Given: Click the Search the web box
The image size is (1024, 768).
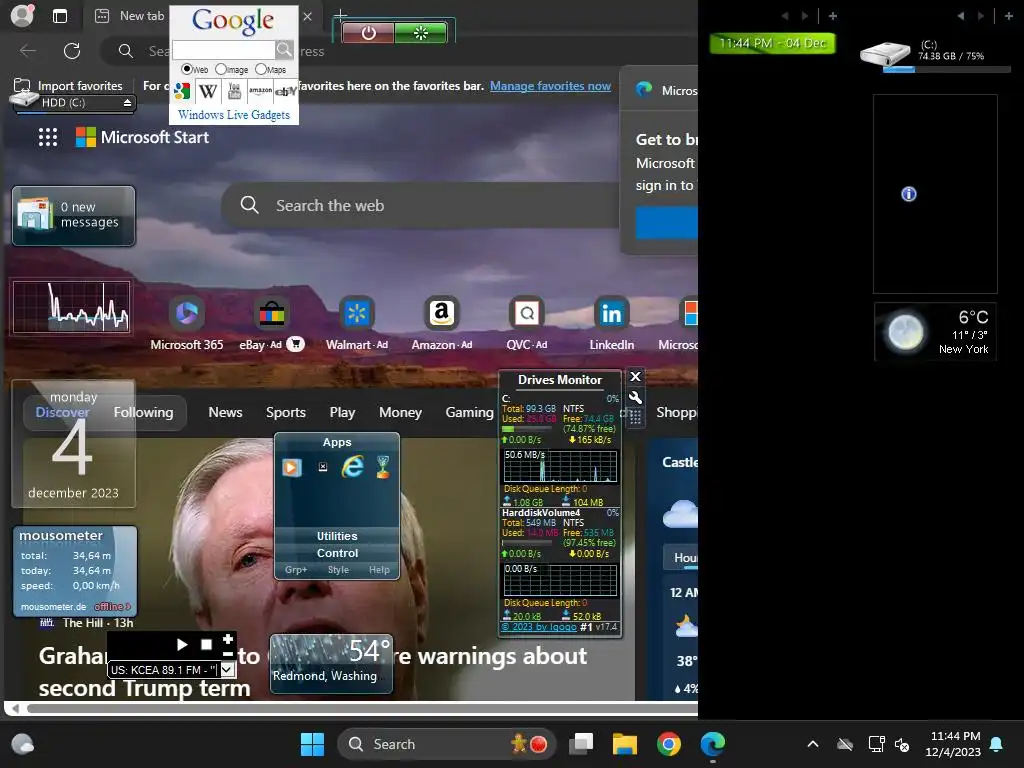Looking at the screenshot, I should 421,205.
